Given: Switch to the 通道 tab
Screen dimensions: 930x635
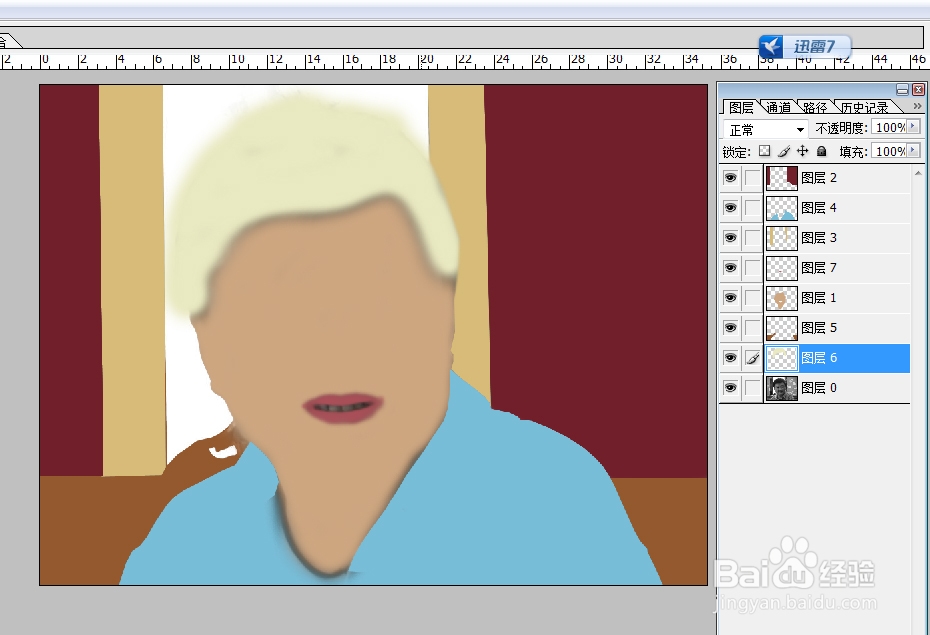Looking at the screenshot, I should 778,107.
